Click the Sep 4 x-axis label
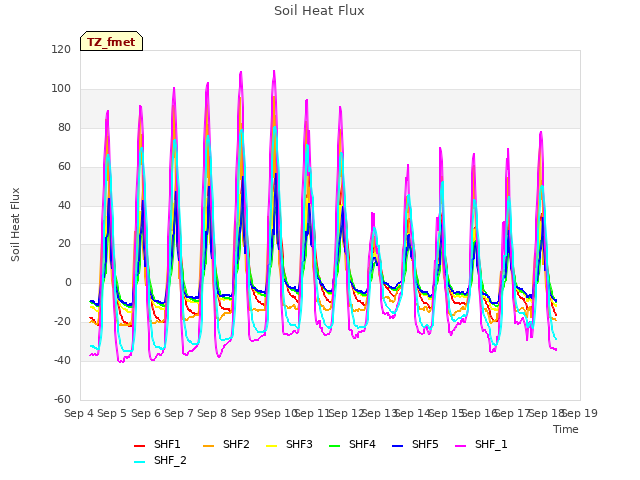This screenshot has height=480, width=640. [x=79, y=413]
